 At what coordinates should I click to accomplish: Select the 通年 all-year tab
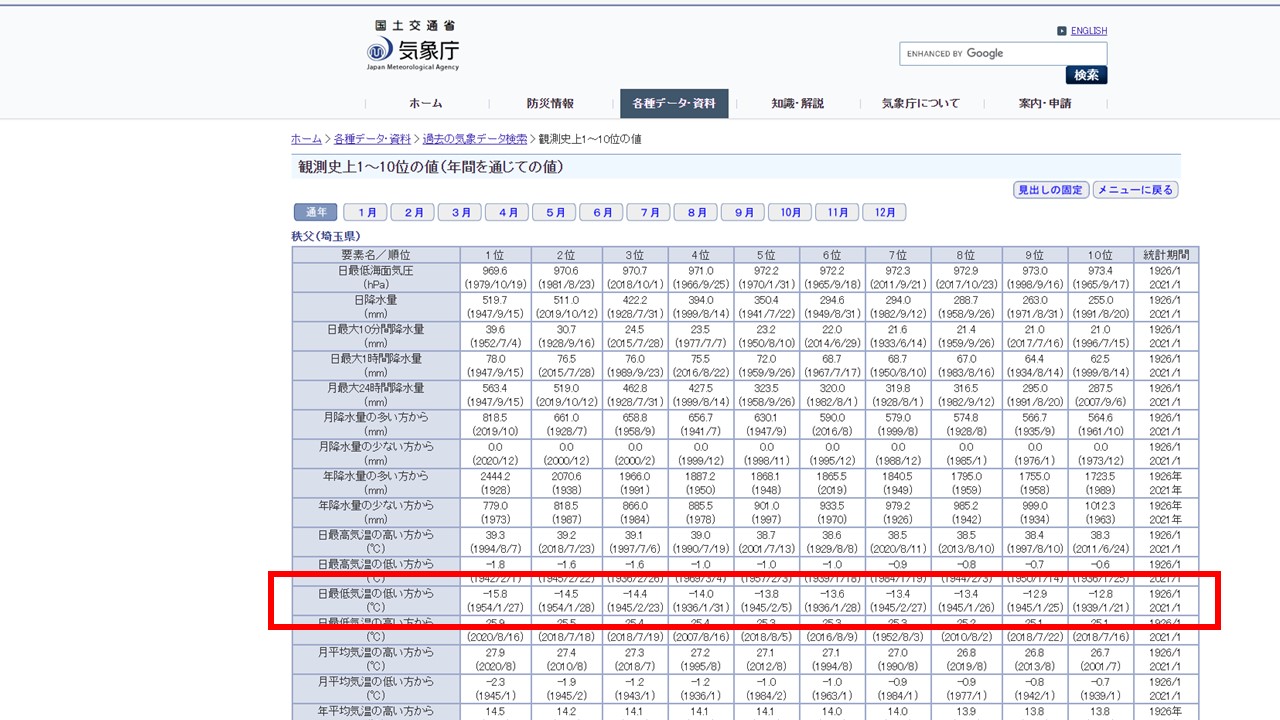tap(316, 212)
